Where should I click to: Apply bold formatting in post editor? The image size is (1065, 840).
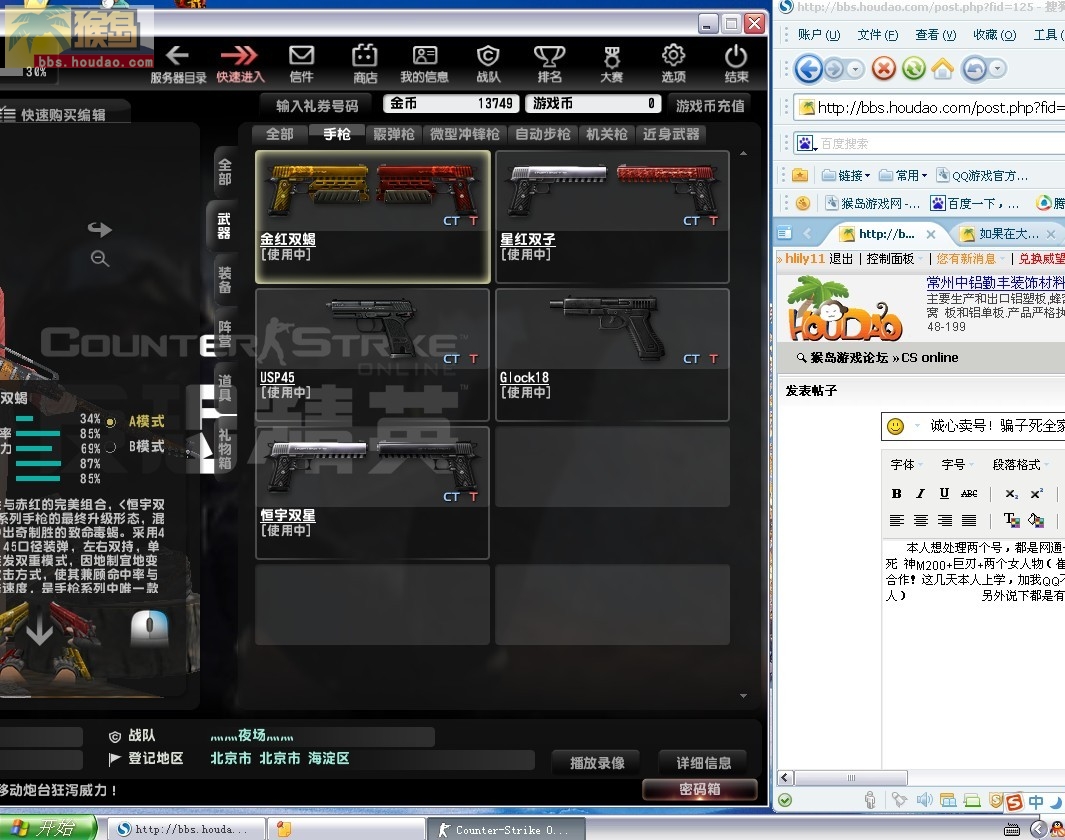[897, 494]
